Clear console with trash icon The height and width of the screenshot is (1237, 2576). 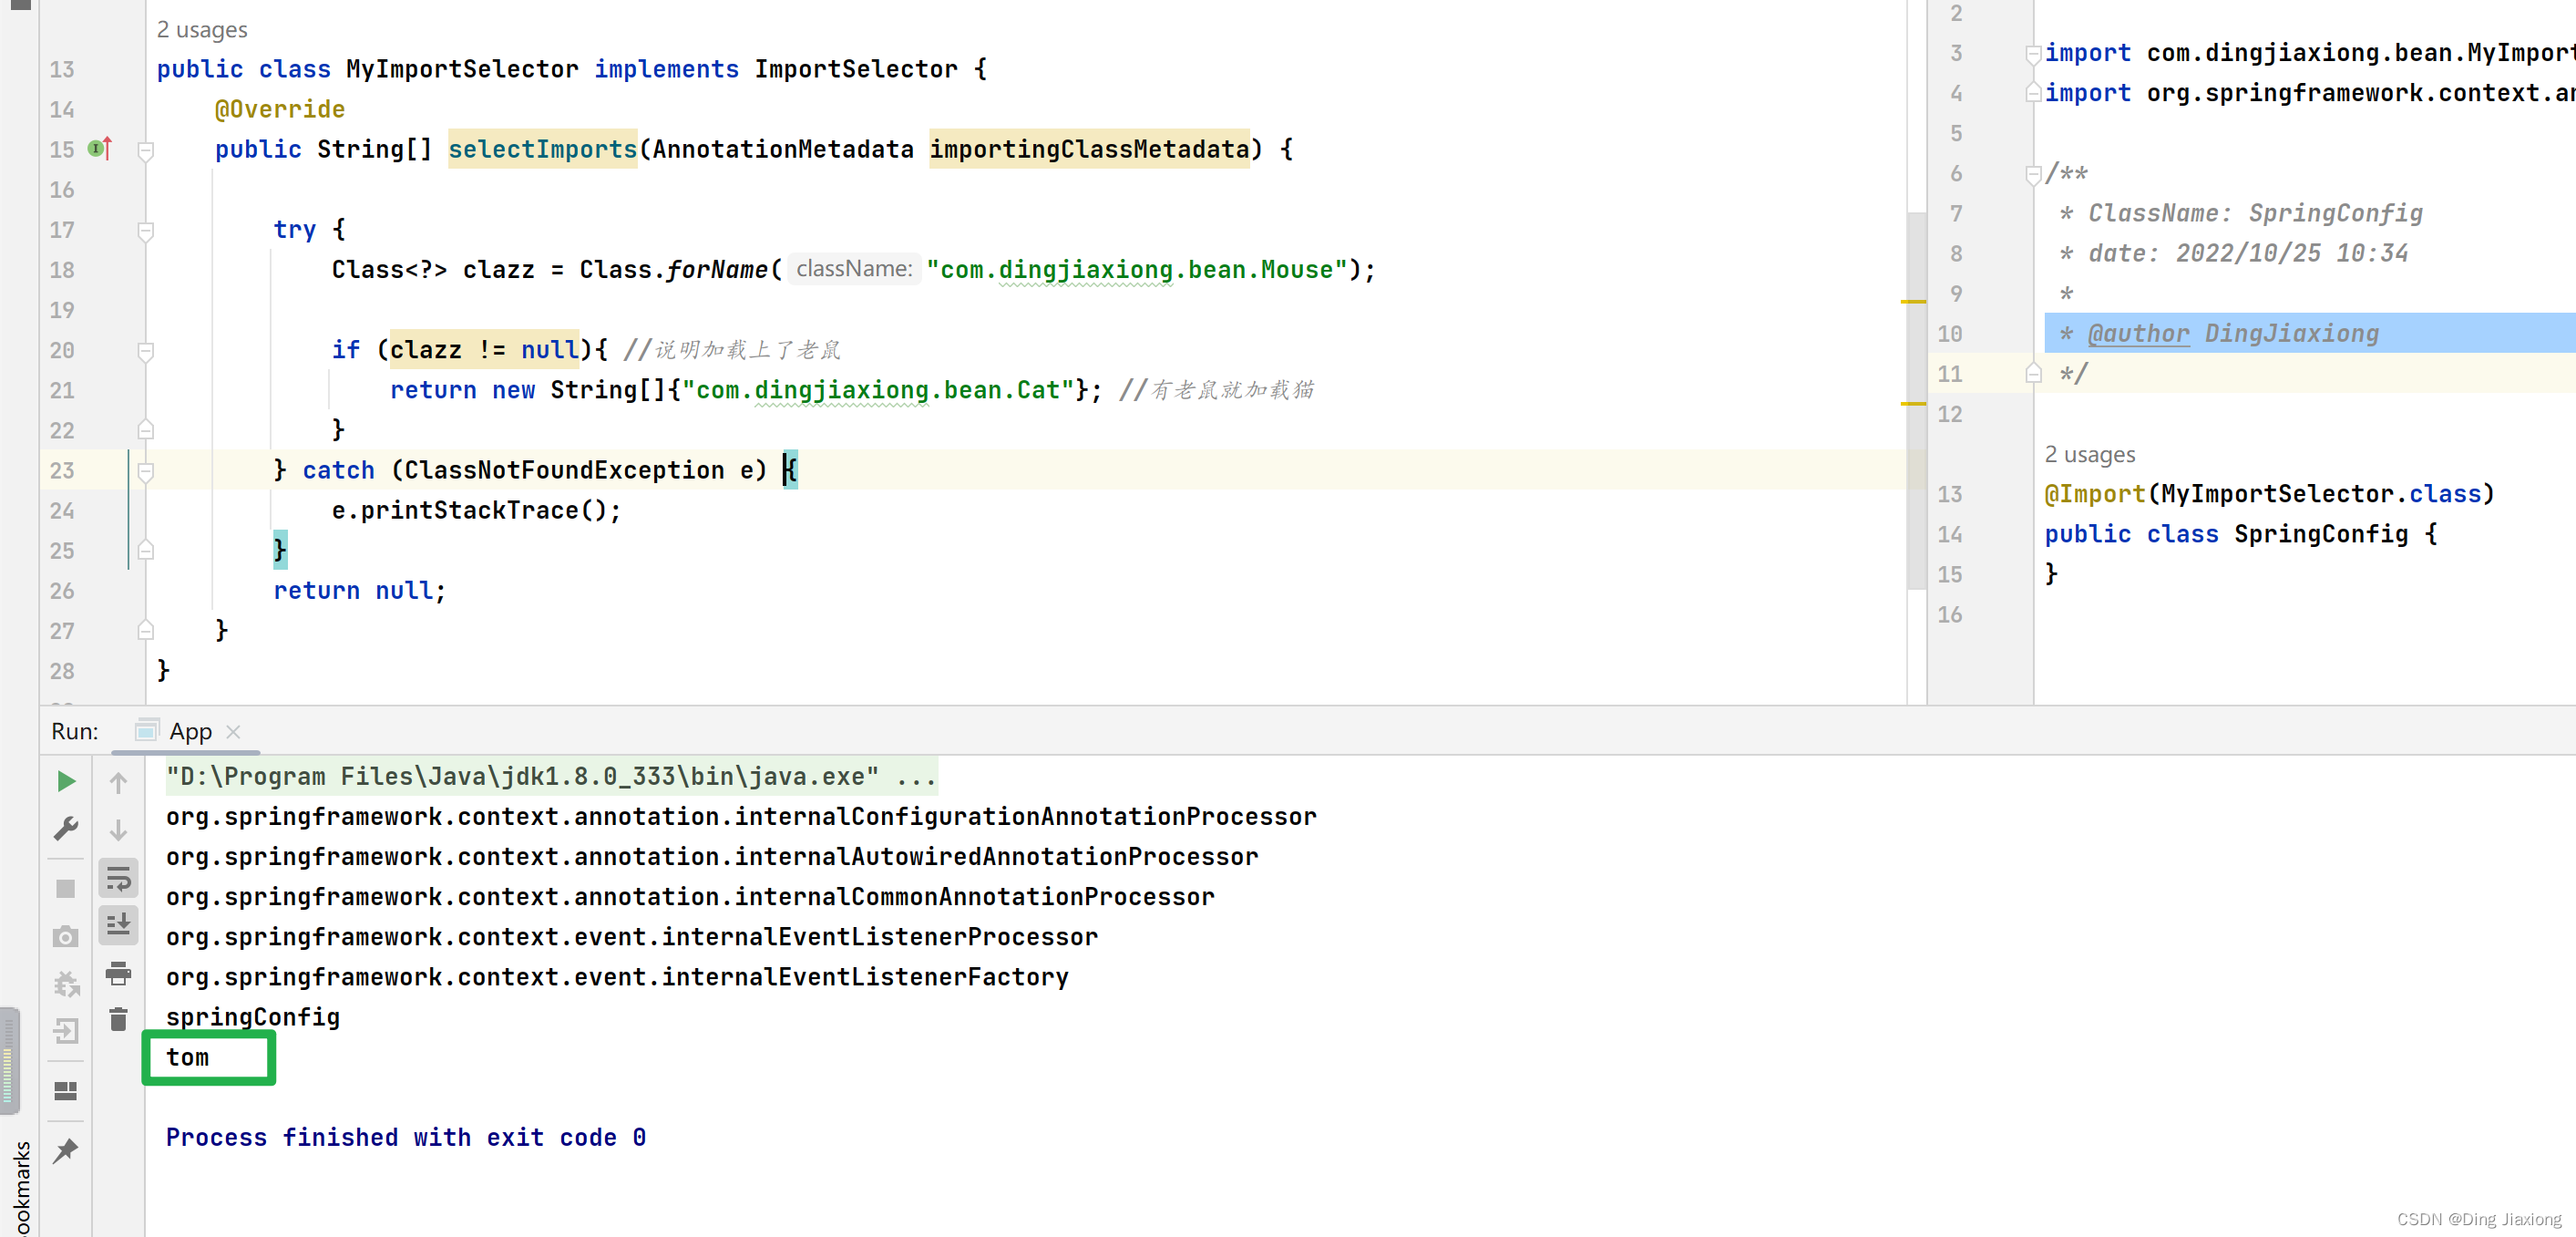pos(118,1019)
